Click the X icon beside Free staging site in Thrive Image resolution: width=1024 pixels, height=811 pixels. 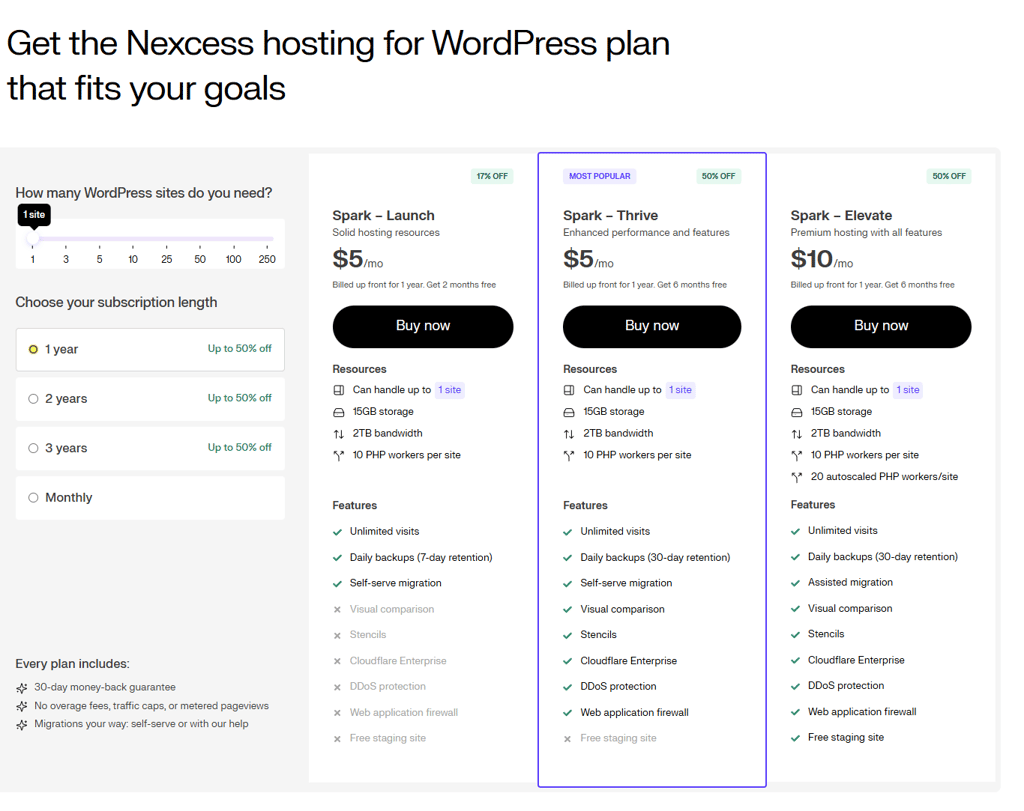pyautogui.click(x=568, y=739)
